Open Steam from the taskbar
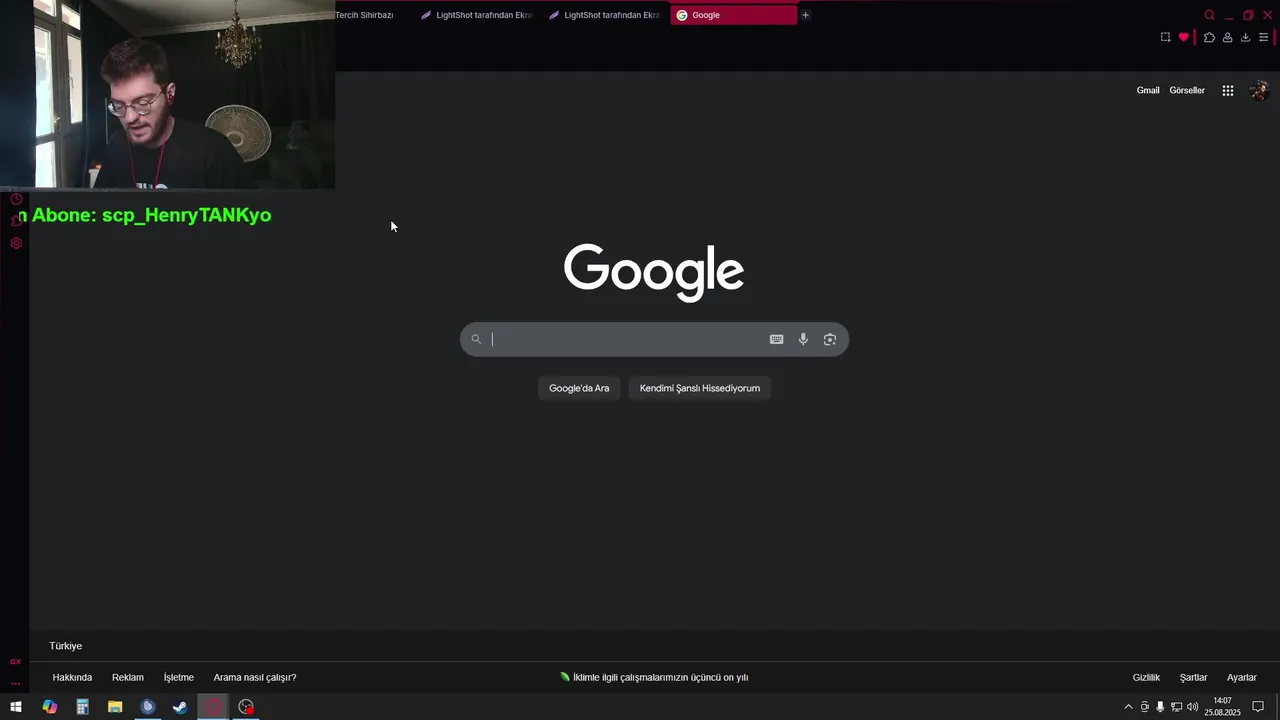 coord(180,707)
